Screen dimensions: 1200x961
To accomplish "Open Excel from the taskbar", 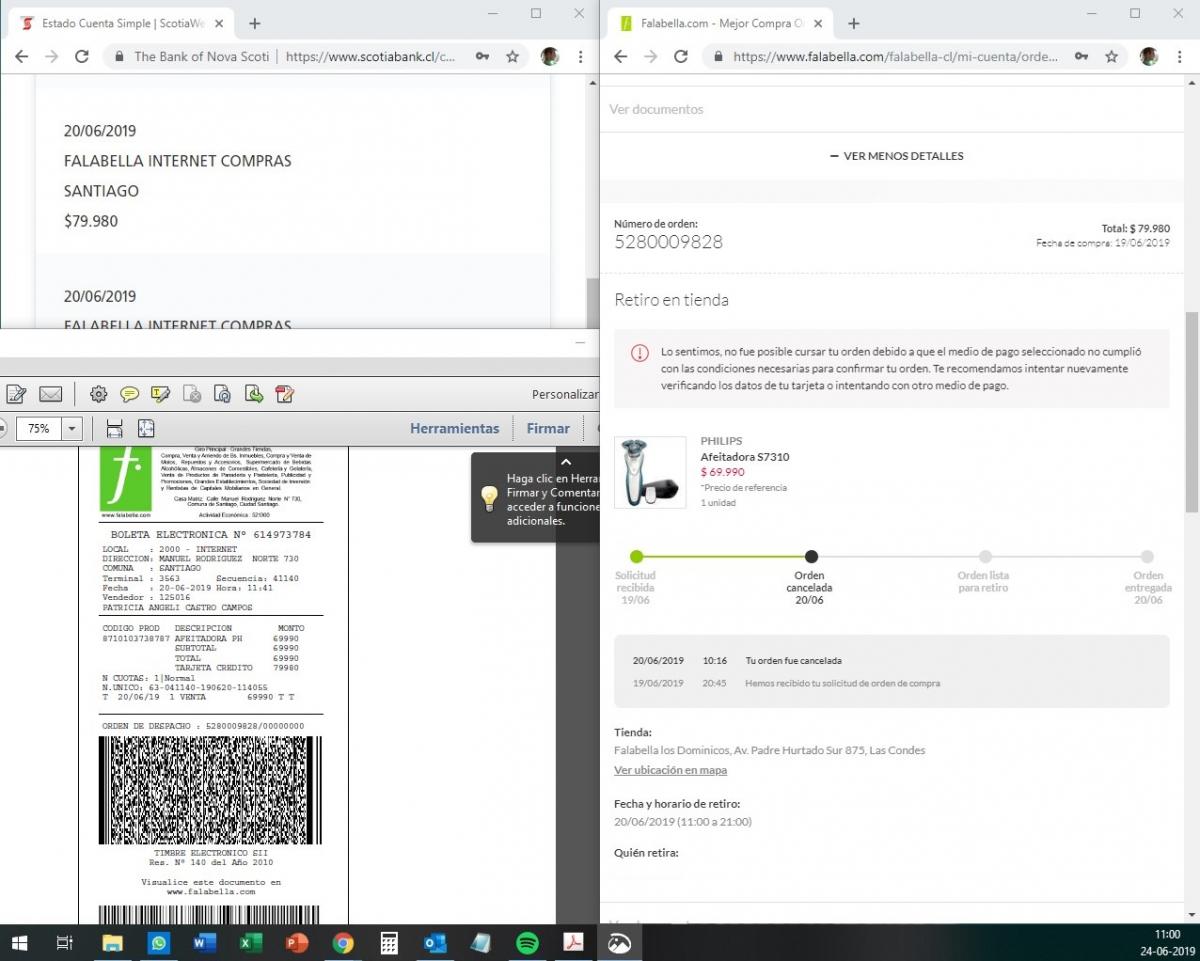I will point(251,943).
